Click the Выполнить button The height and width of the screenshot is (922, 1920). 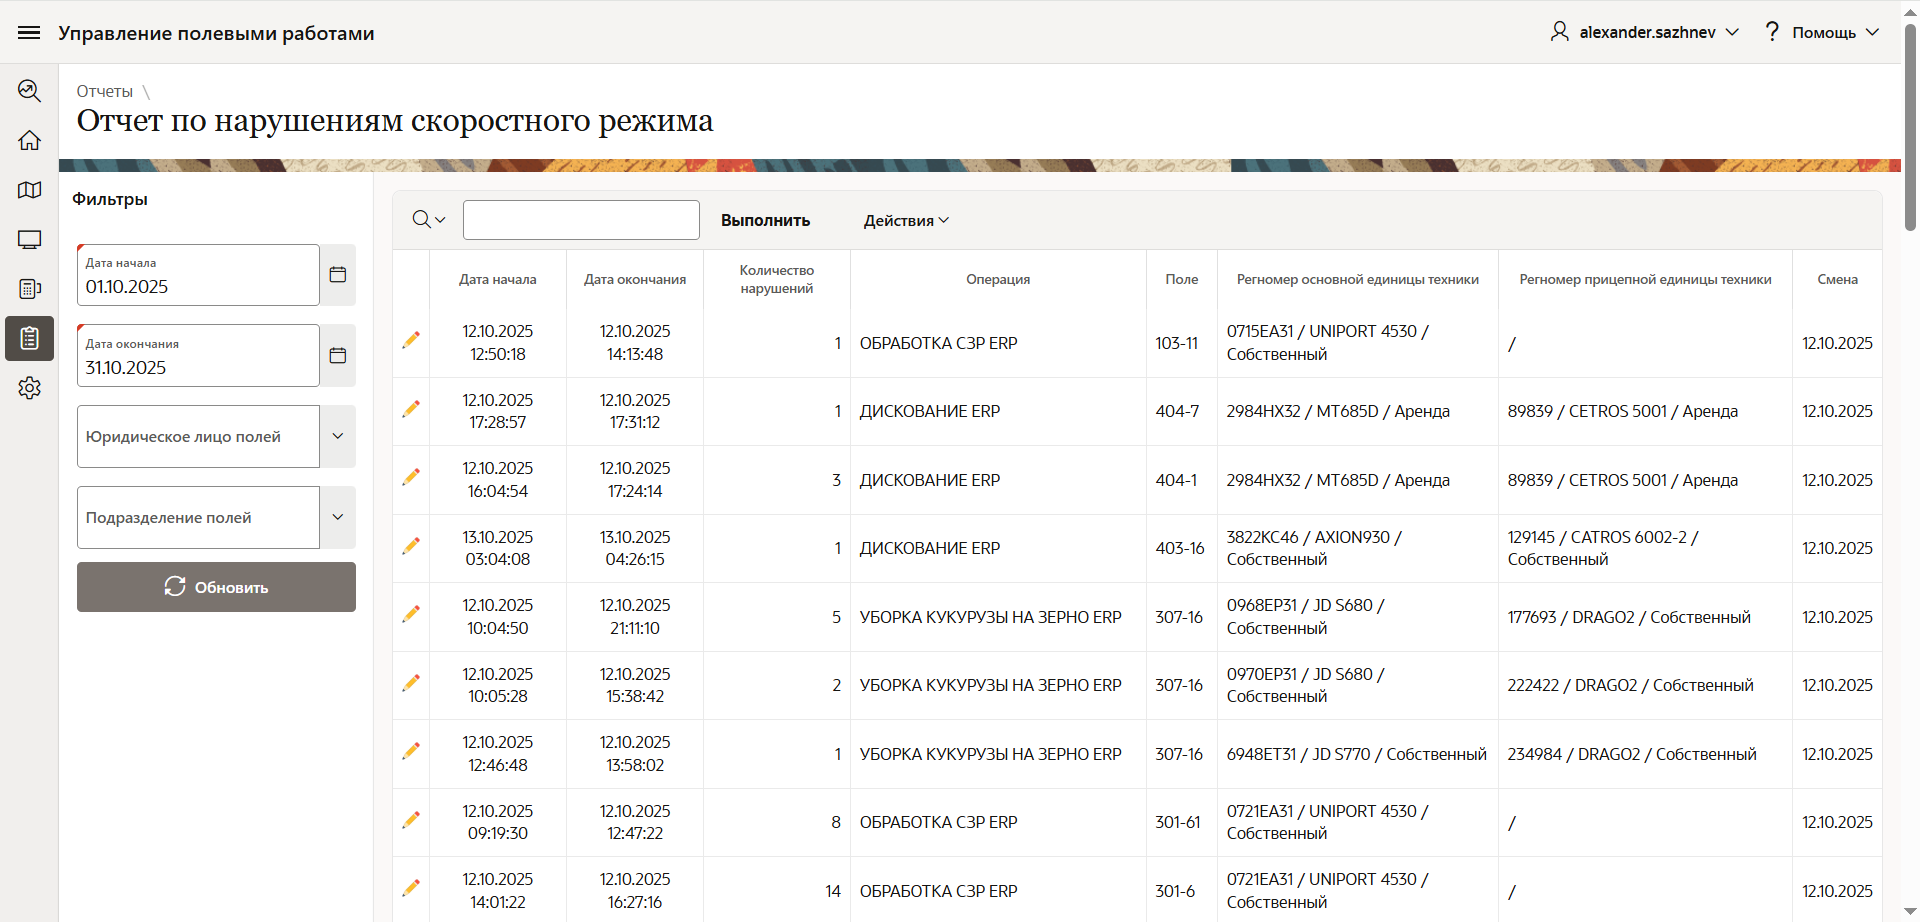pos(765,221)
